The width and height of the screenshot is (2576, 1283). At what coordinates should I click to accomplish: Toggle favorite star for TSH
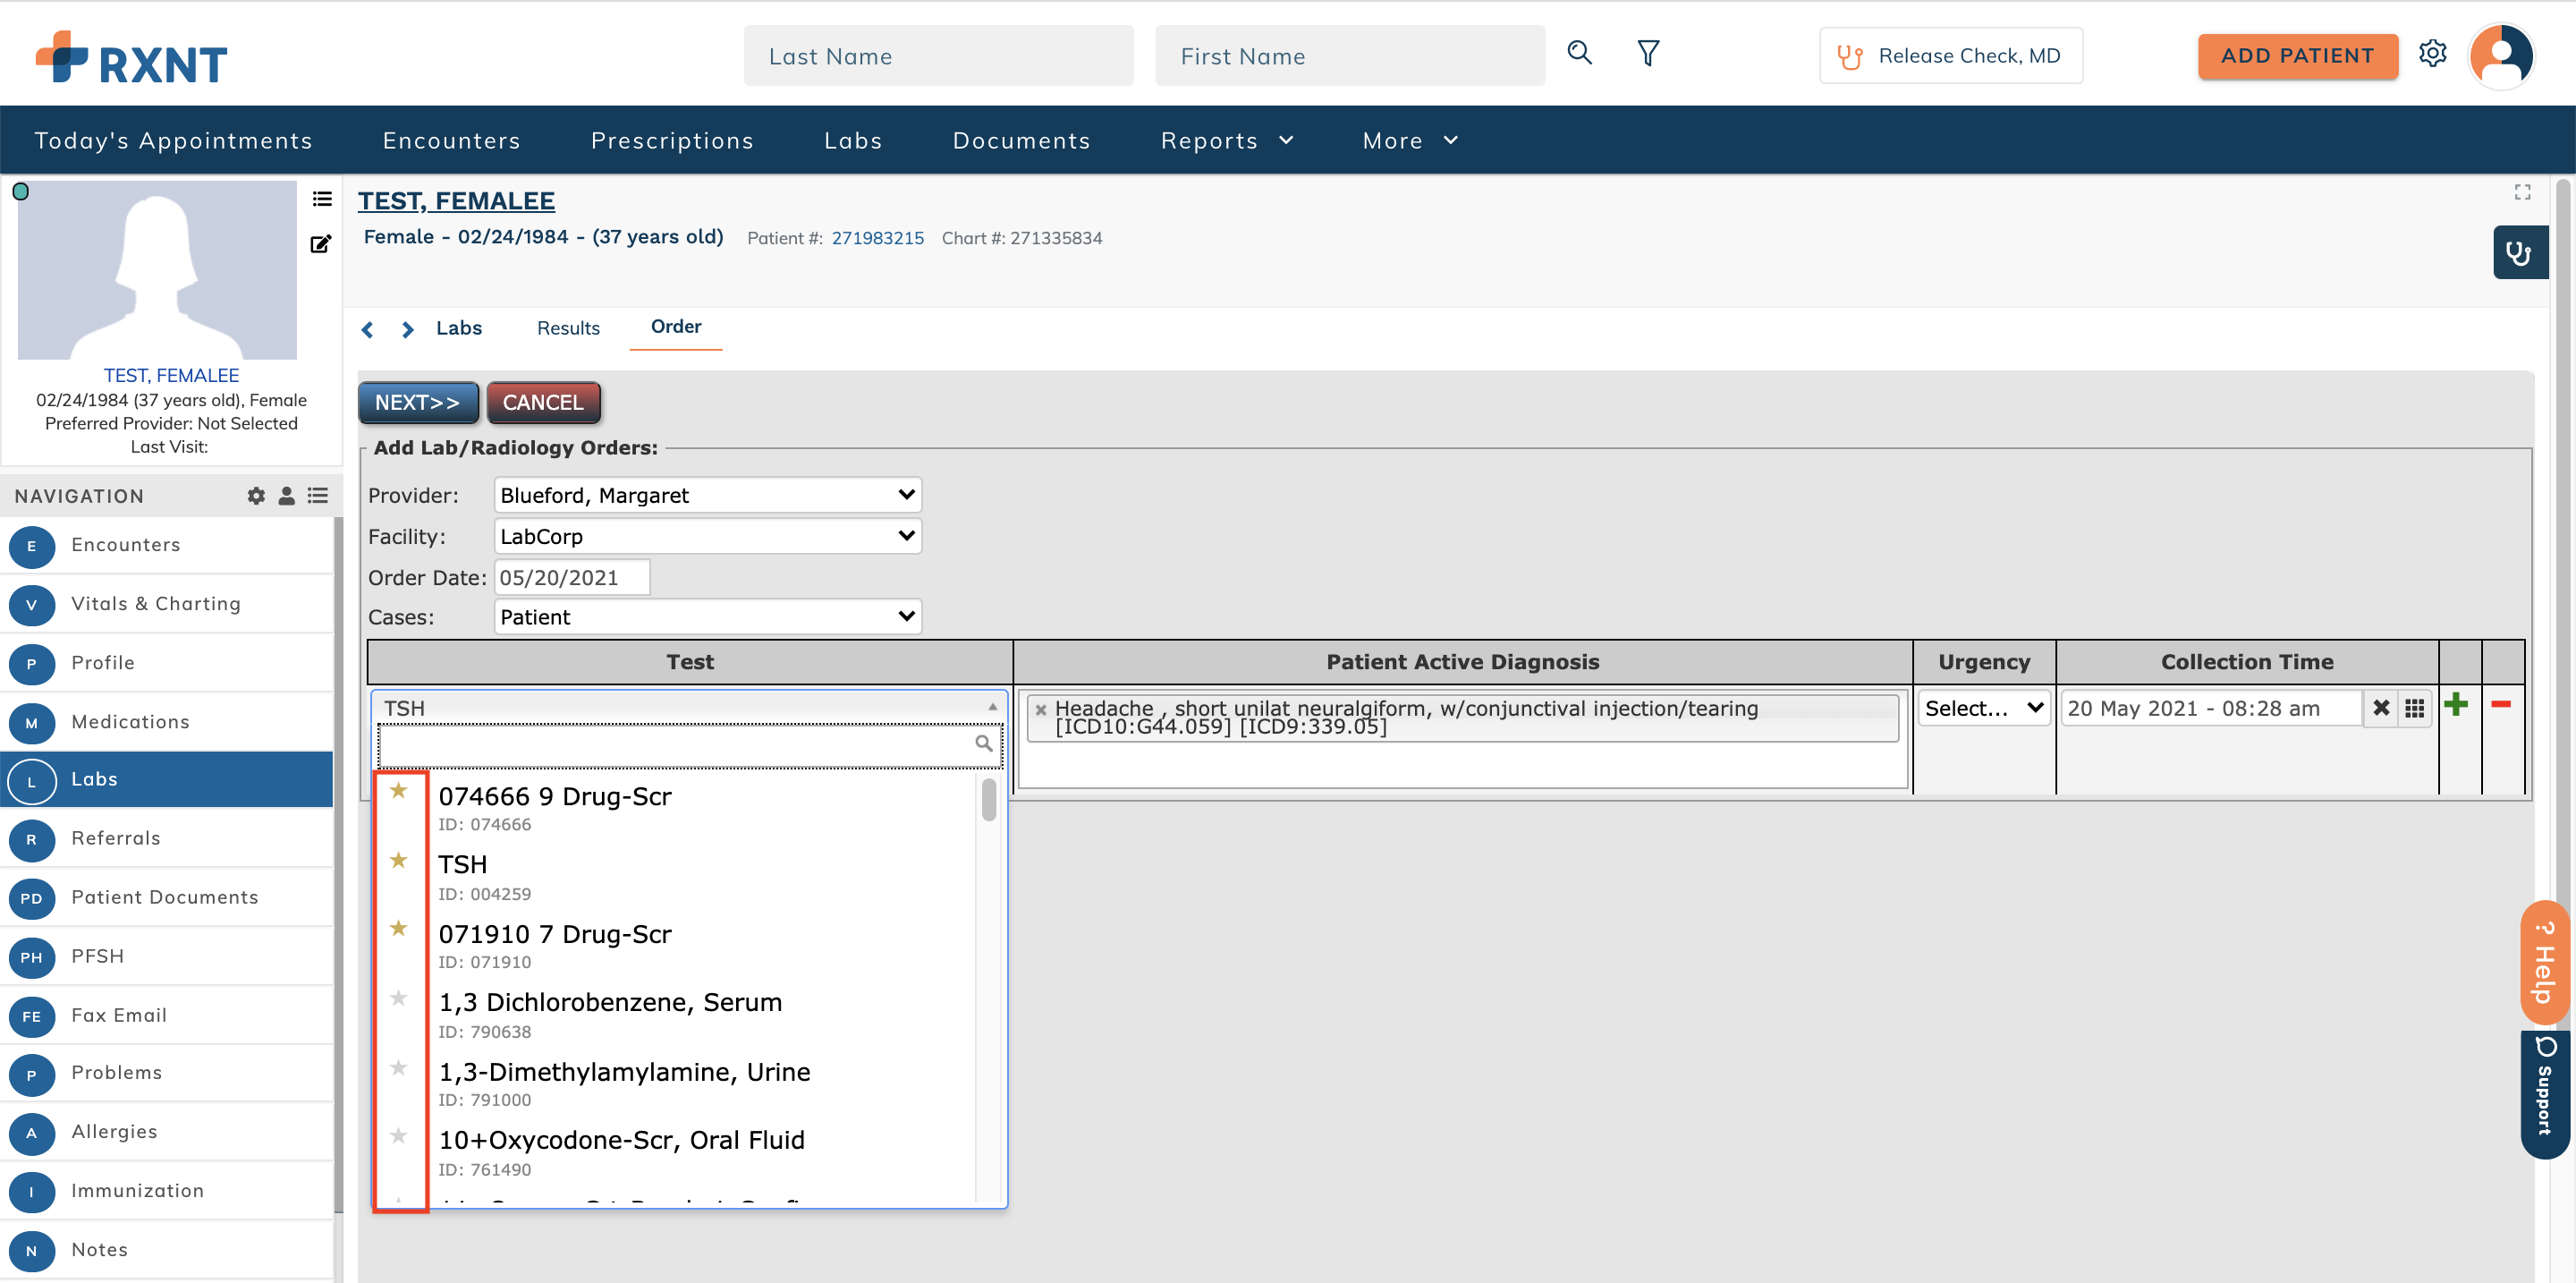(x=398, y=860)
